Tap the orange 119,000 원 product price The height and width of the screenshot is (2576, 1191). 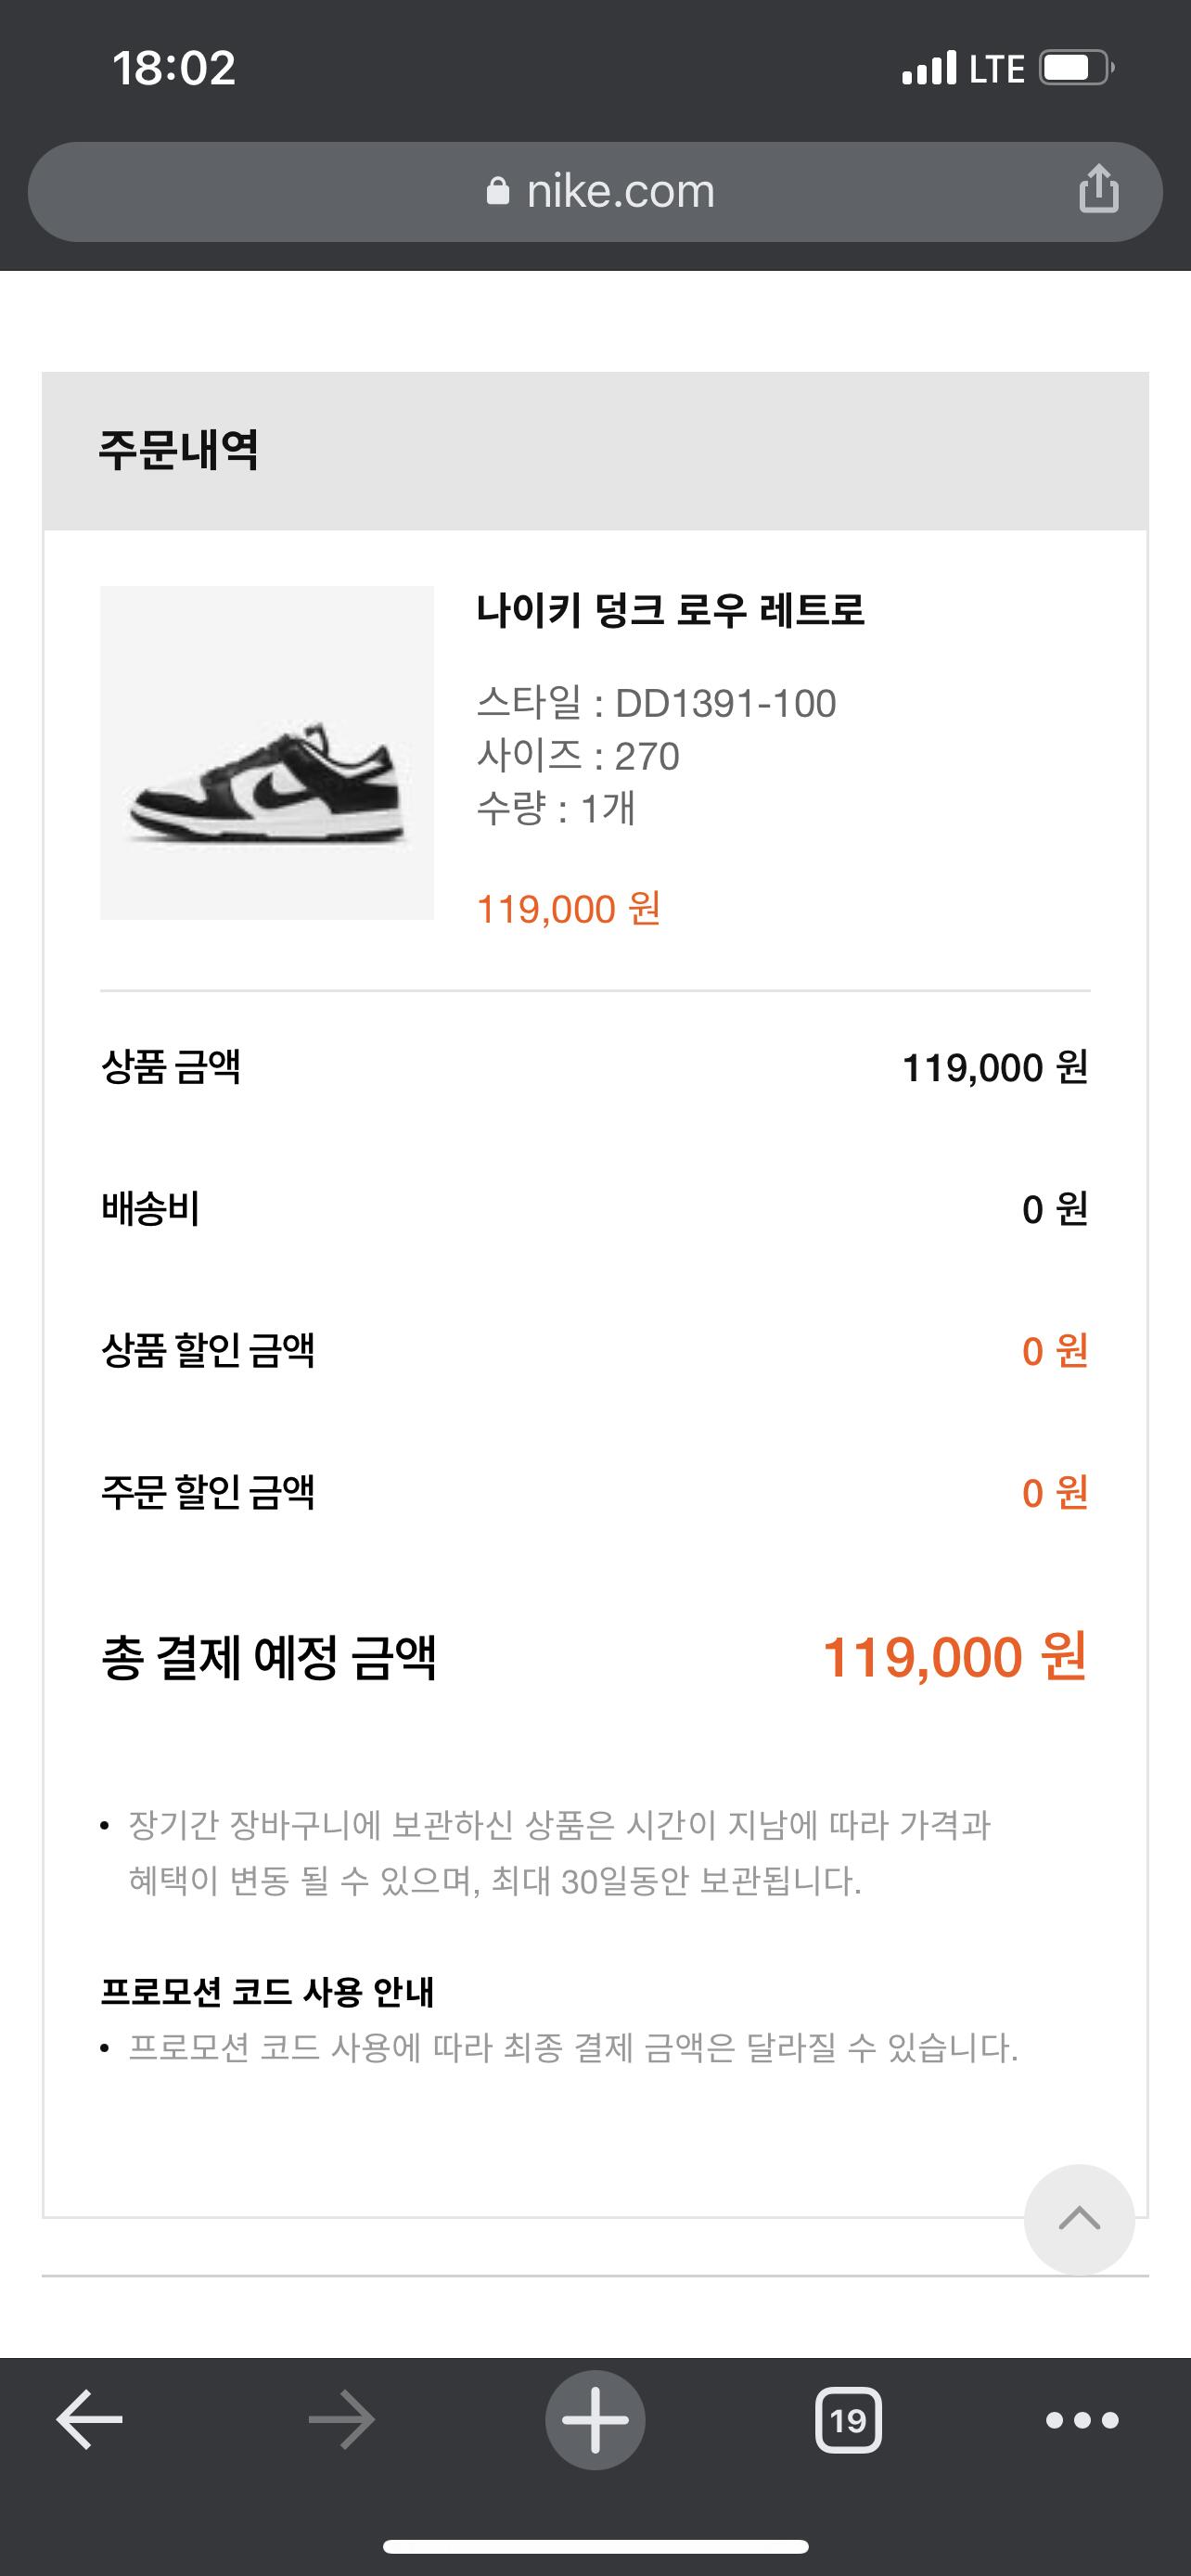click(568, 909)
